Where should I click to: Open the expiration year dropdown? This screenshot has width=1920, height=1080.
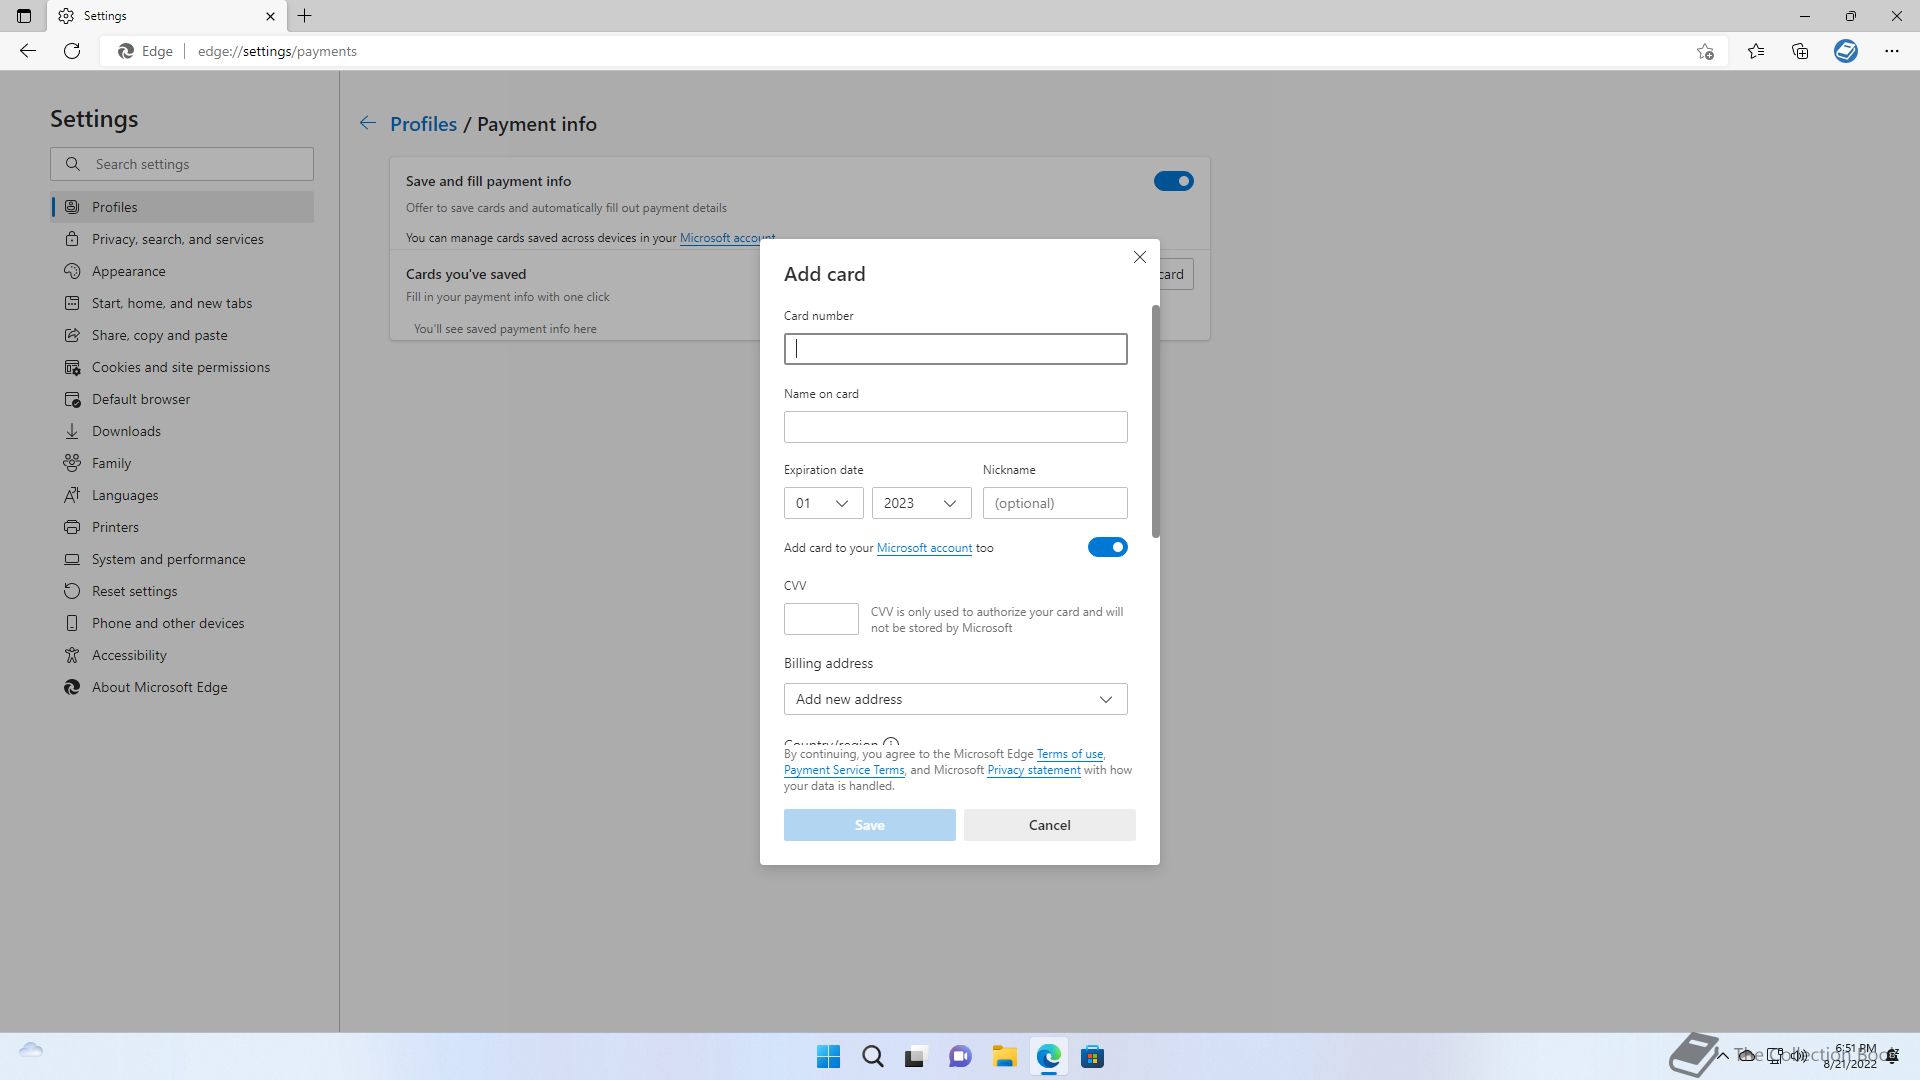[921, 503]
